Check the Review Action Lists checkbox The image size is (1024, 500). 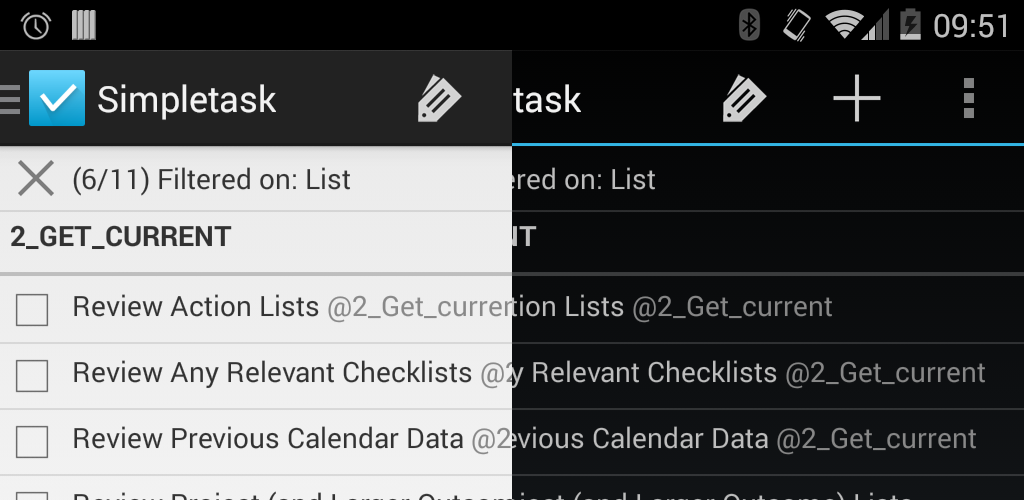[x=32, y=310]
